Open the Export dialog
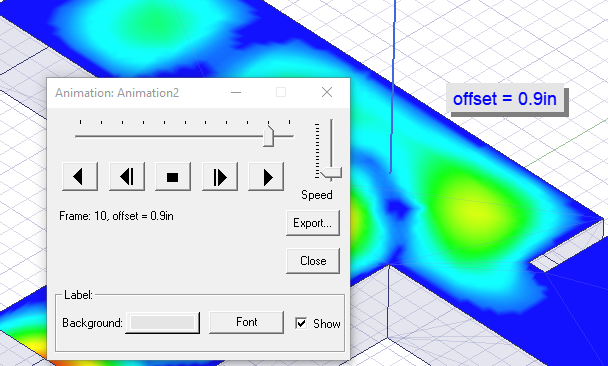 pyautogui.click(x=313, y=223)
